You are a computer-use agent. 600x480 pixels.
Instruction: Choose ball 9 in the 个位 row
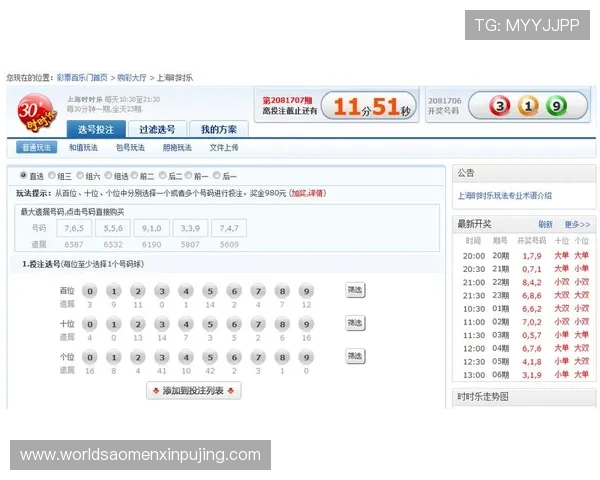coord(306,357)
